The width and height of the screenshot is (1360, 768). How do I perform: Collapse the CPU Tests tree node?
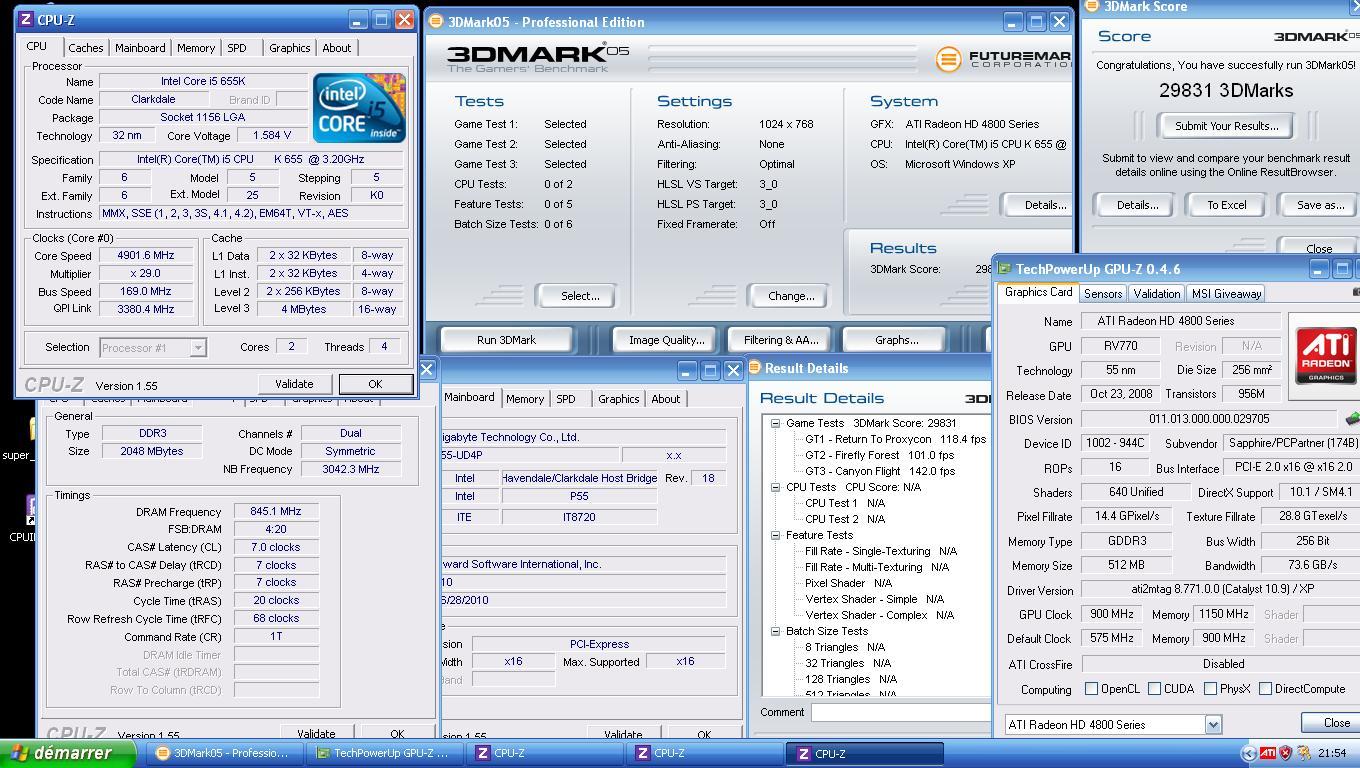(x=775, y=487)
